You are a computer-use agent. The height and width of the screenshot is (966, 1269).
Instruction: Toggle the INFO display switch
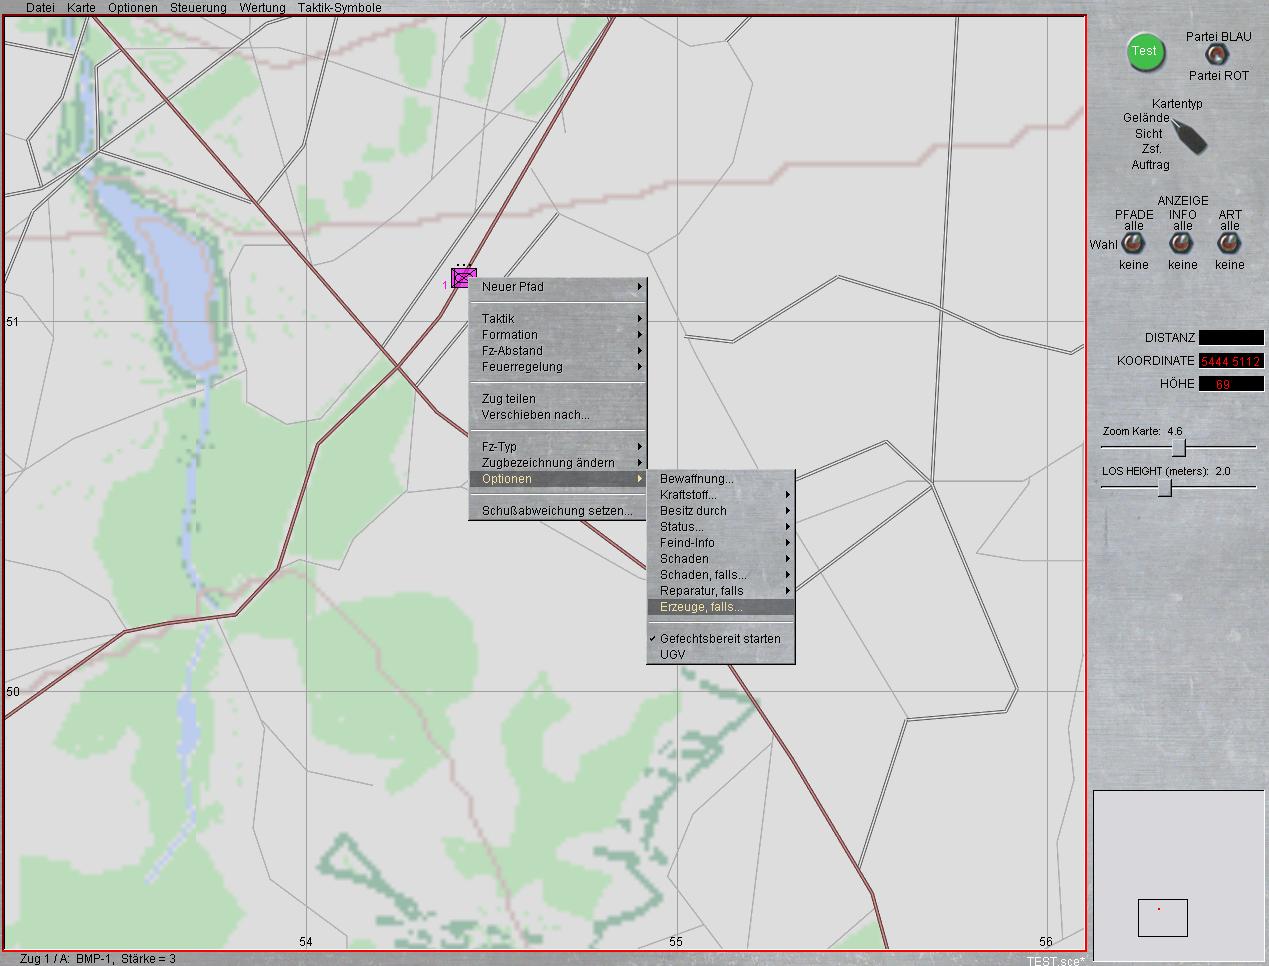pyautogui.click(x=1182, y=244)
